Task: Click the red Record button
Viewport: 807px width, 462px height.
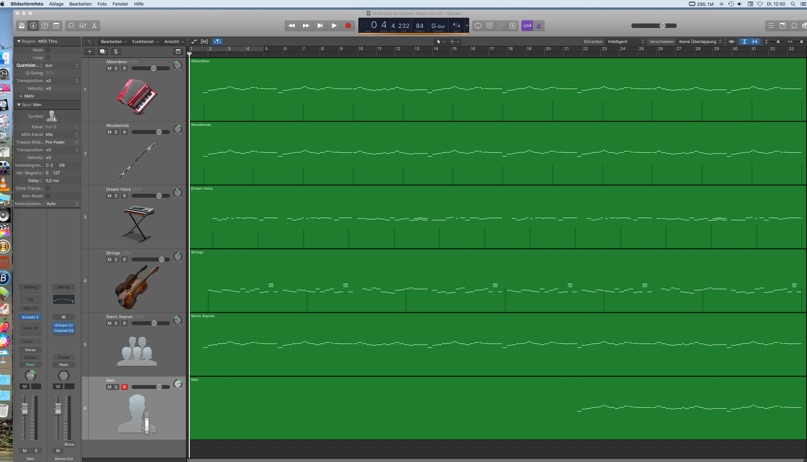Action: pyautogui.click(x=348, y=25)
